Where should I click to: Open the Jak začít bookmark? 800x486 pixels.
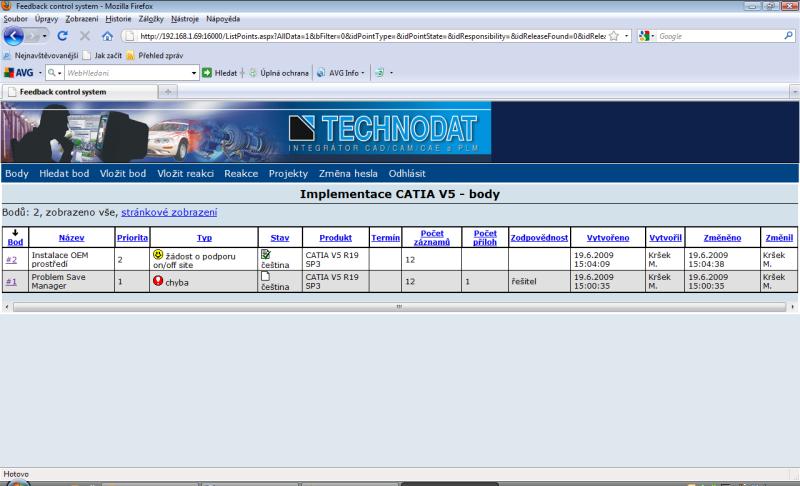click(103, 56)
